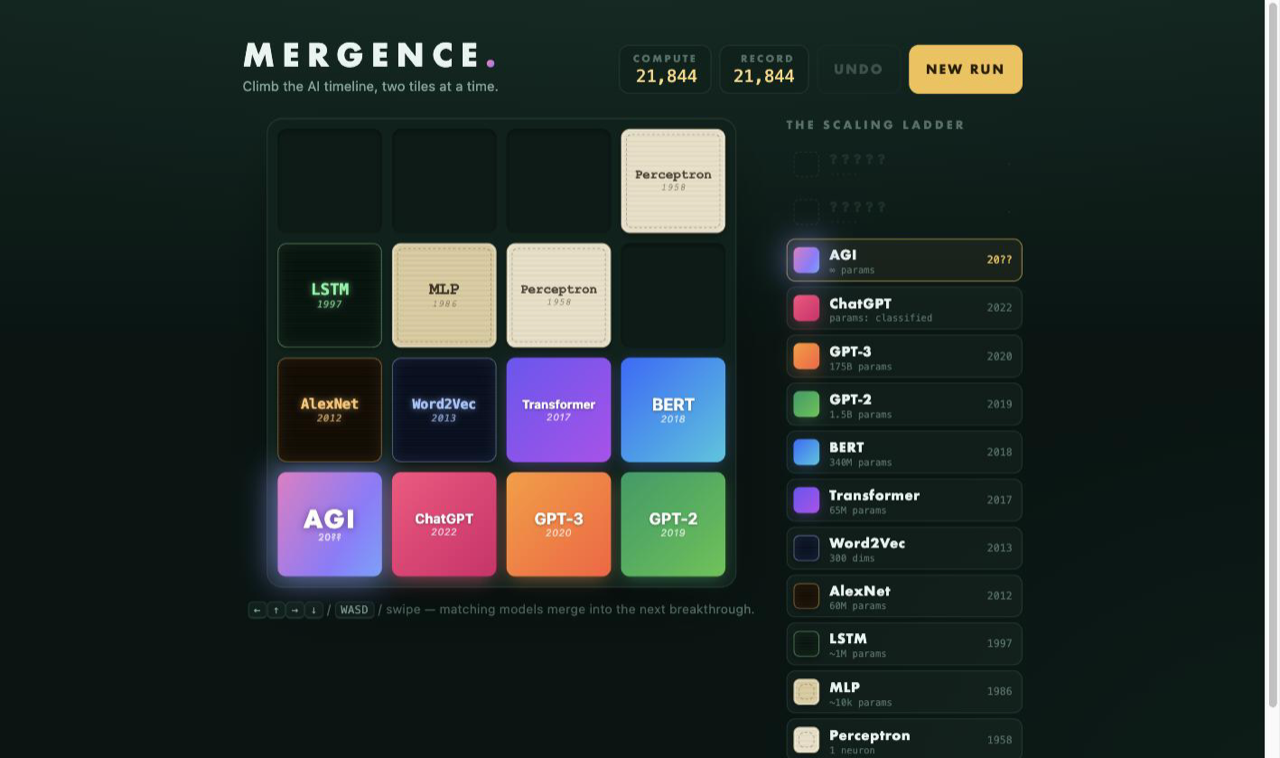Click "THE SCALING LADDER" heading

876,125
